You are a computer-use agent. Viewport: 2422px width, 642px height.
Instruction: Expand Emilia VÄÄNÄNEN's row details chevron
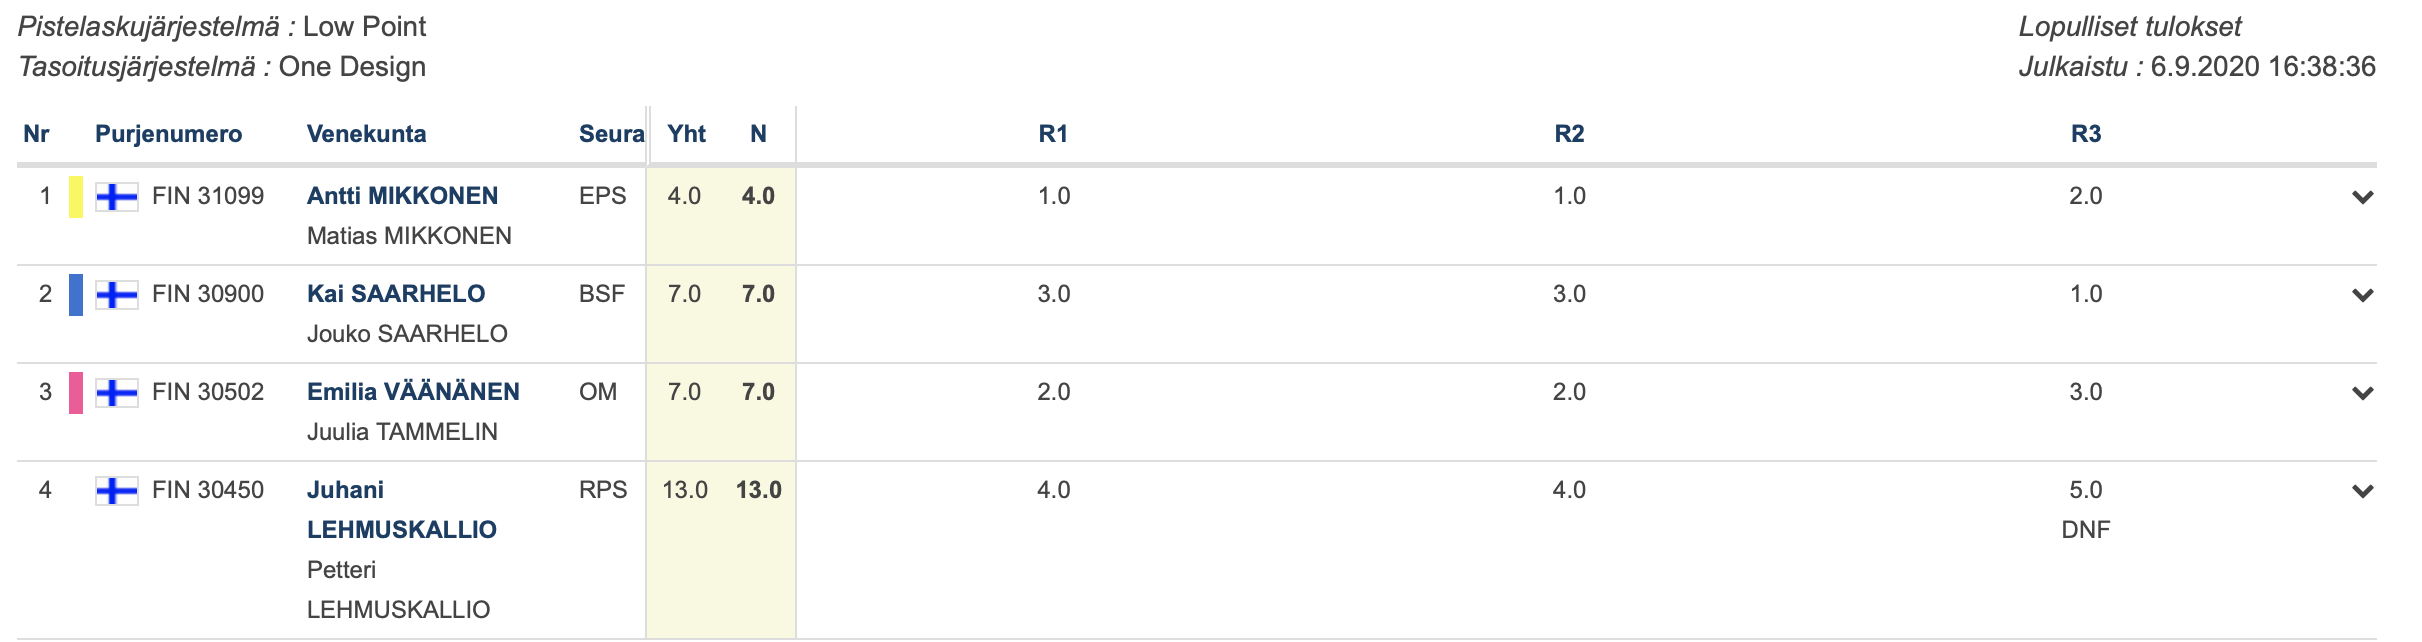point(2363,393)
